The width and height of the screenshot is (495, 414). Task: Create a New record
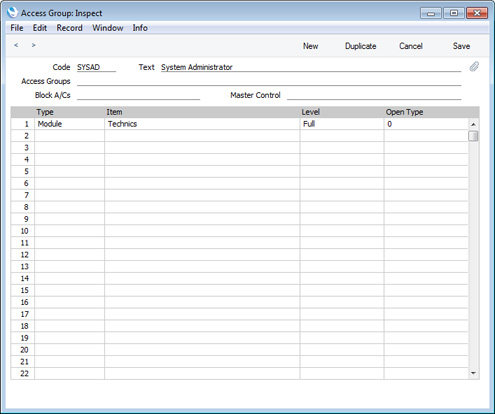pyautogui.click(x=310, y=46)
